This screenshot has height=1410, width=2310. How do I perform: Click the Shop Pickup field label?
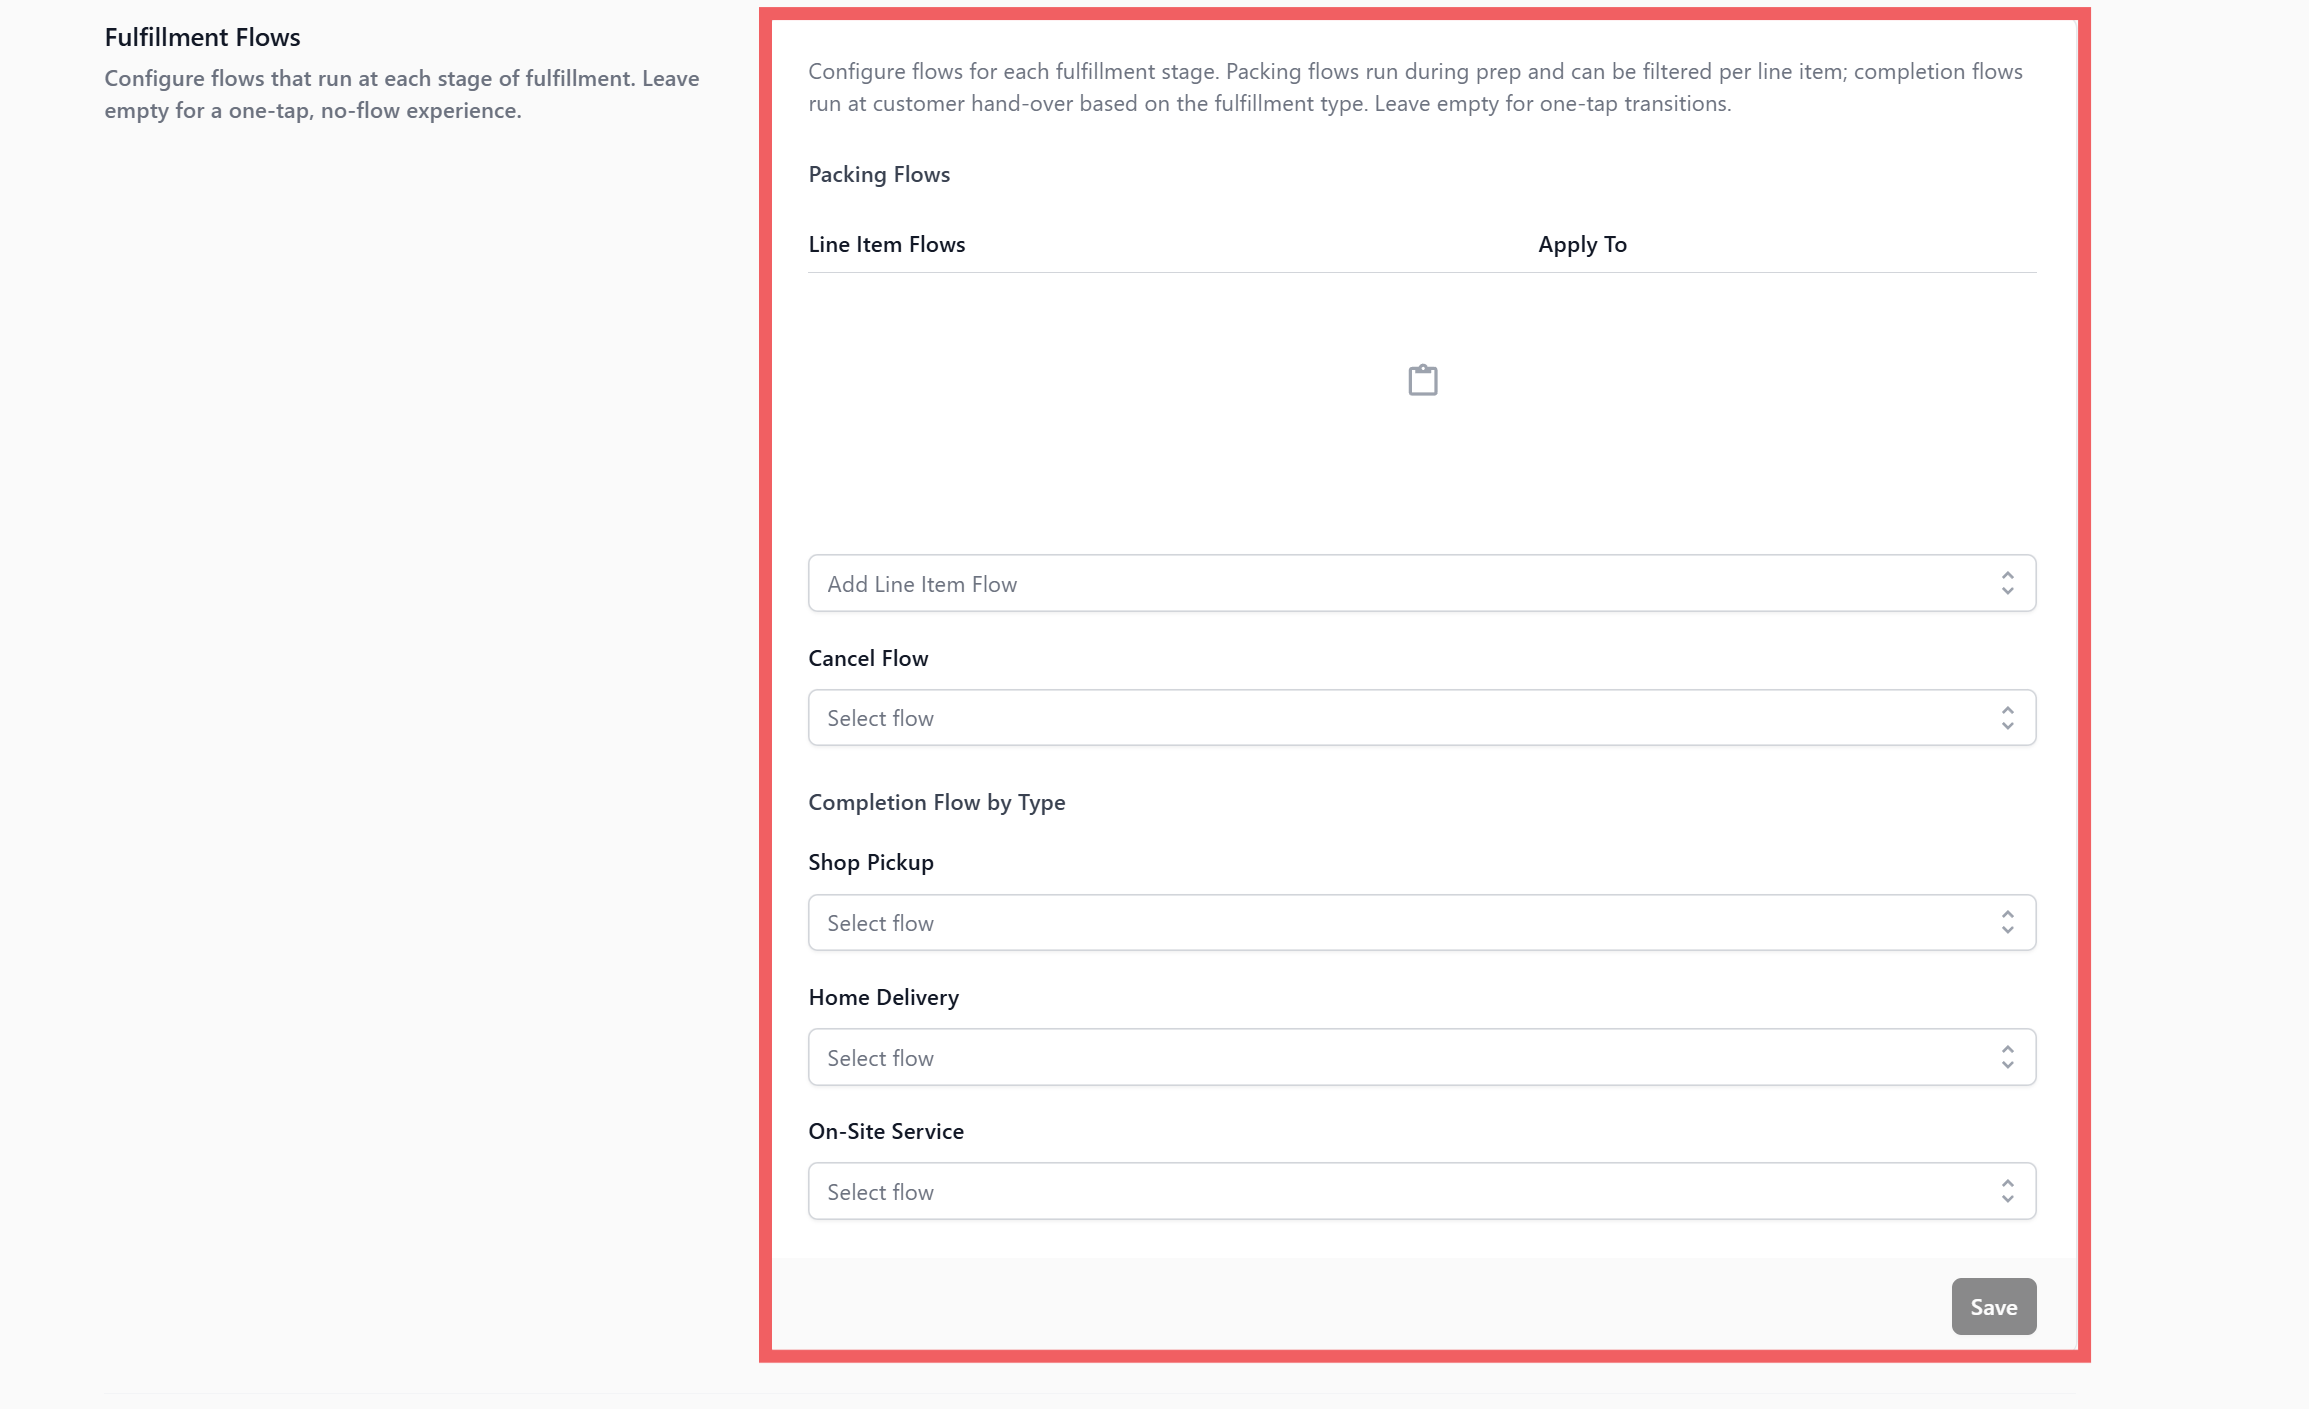pyautogui.click(x=870, y=862)
